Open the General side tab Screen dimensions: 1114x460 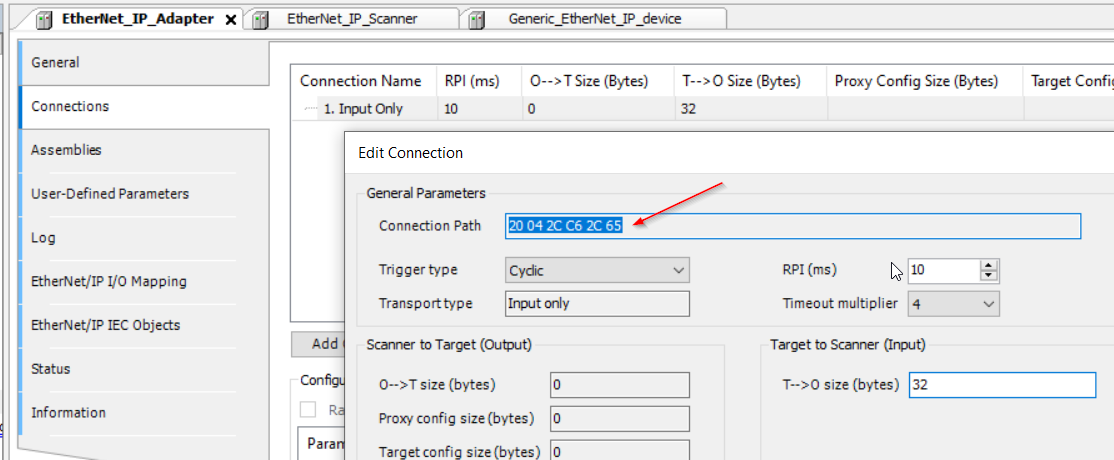pos(144,63)
